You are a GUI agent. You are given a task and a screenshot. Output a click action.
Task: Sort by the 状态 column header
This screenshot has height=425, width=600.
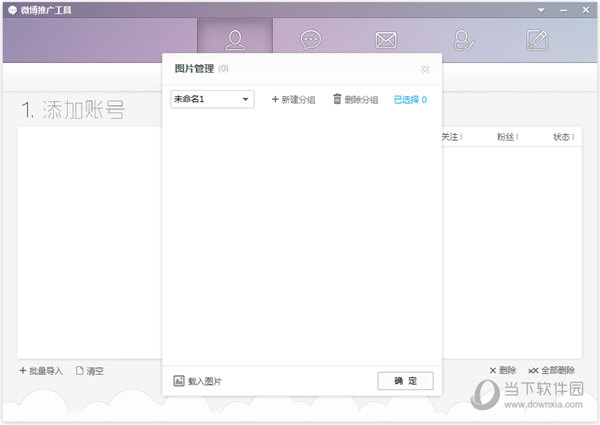[563, 137]
